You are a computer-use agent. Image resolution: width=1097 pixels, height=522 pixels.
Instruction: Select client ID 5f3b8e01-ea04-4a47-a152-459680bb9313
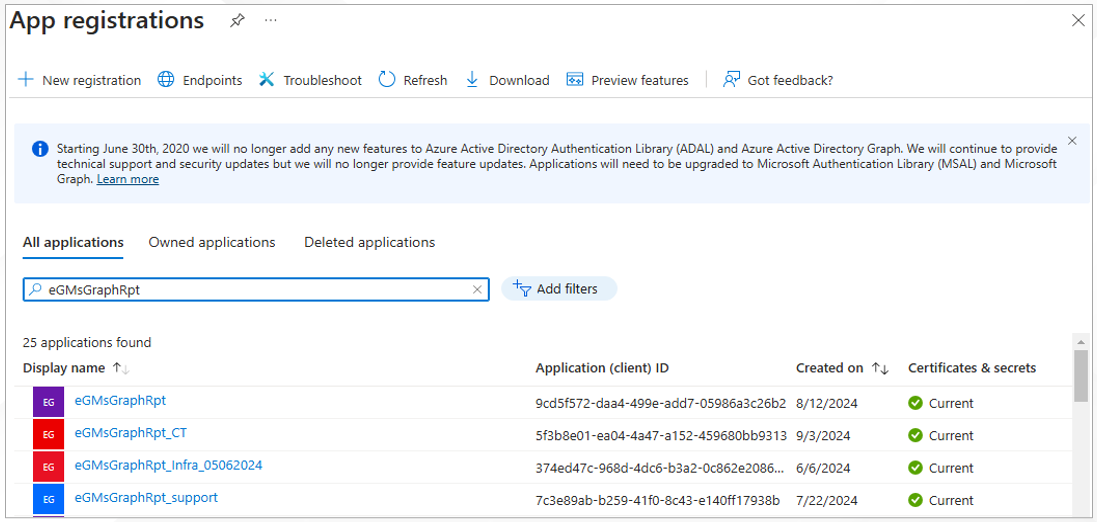661,436
